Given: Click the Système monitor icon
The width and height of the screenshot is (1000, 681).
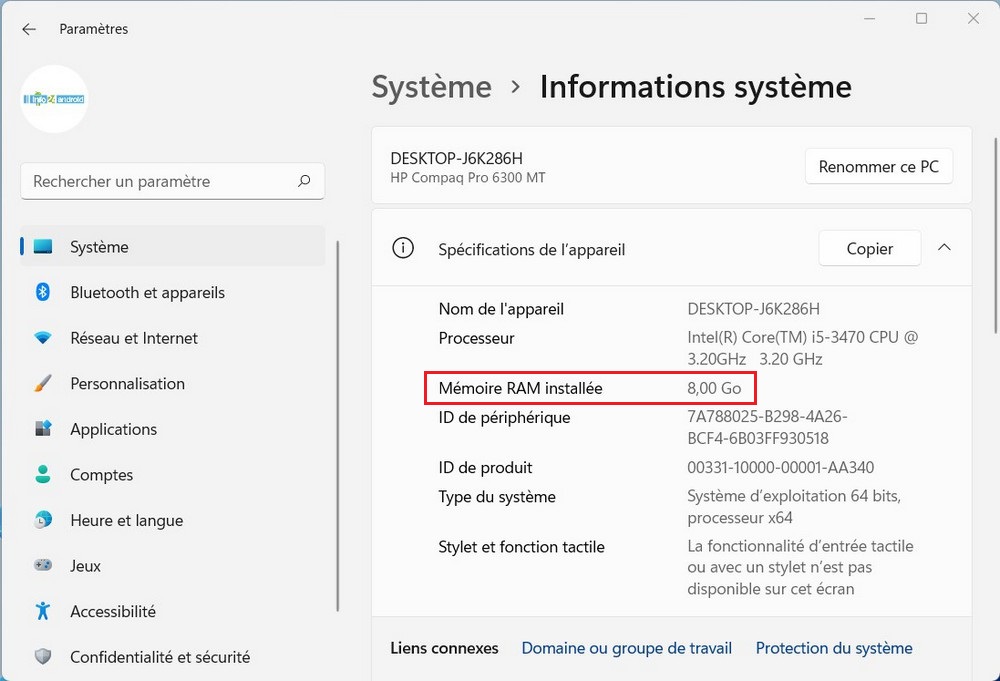Looking at the screenshot, I should point(43,246).
